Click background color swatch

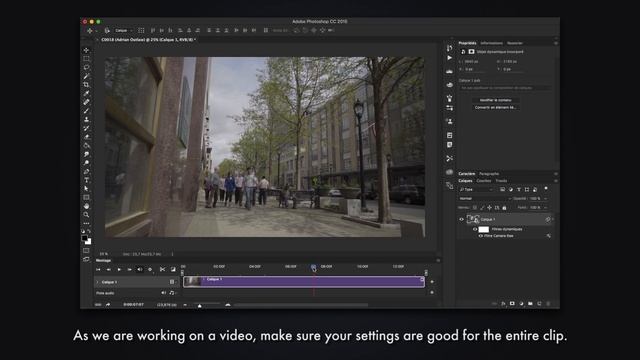pos(89,242)
